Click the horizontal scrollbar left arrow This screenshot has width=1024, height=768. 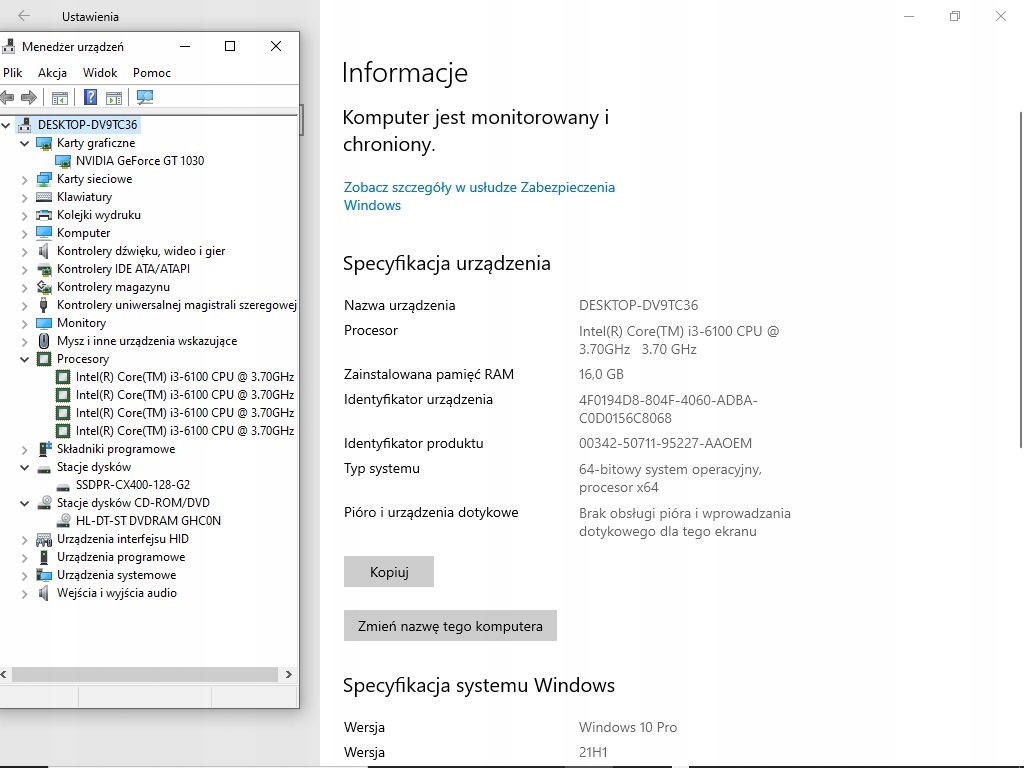[x=4, y=675]
